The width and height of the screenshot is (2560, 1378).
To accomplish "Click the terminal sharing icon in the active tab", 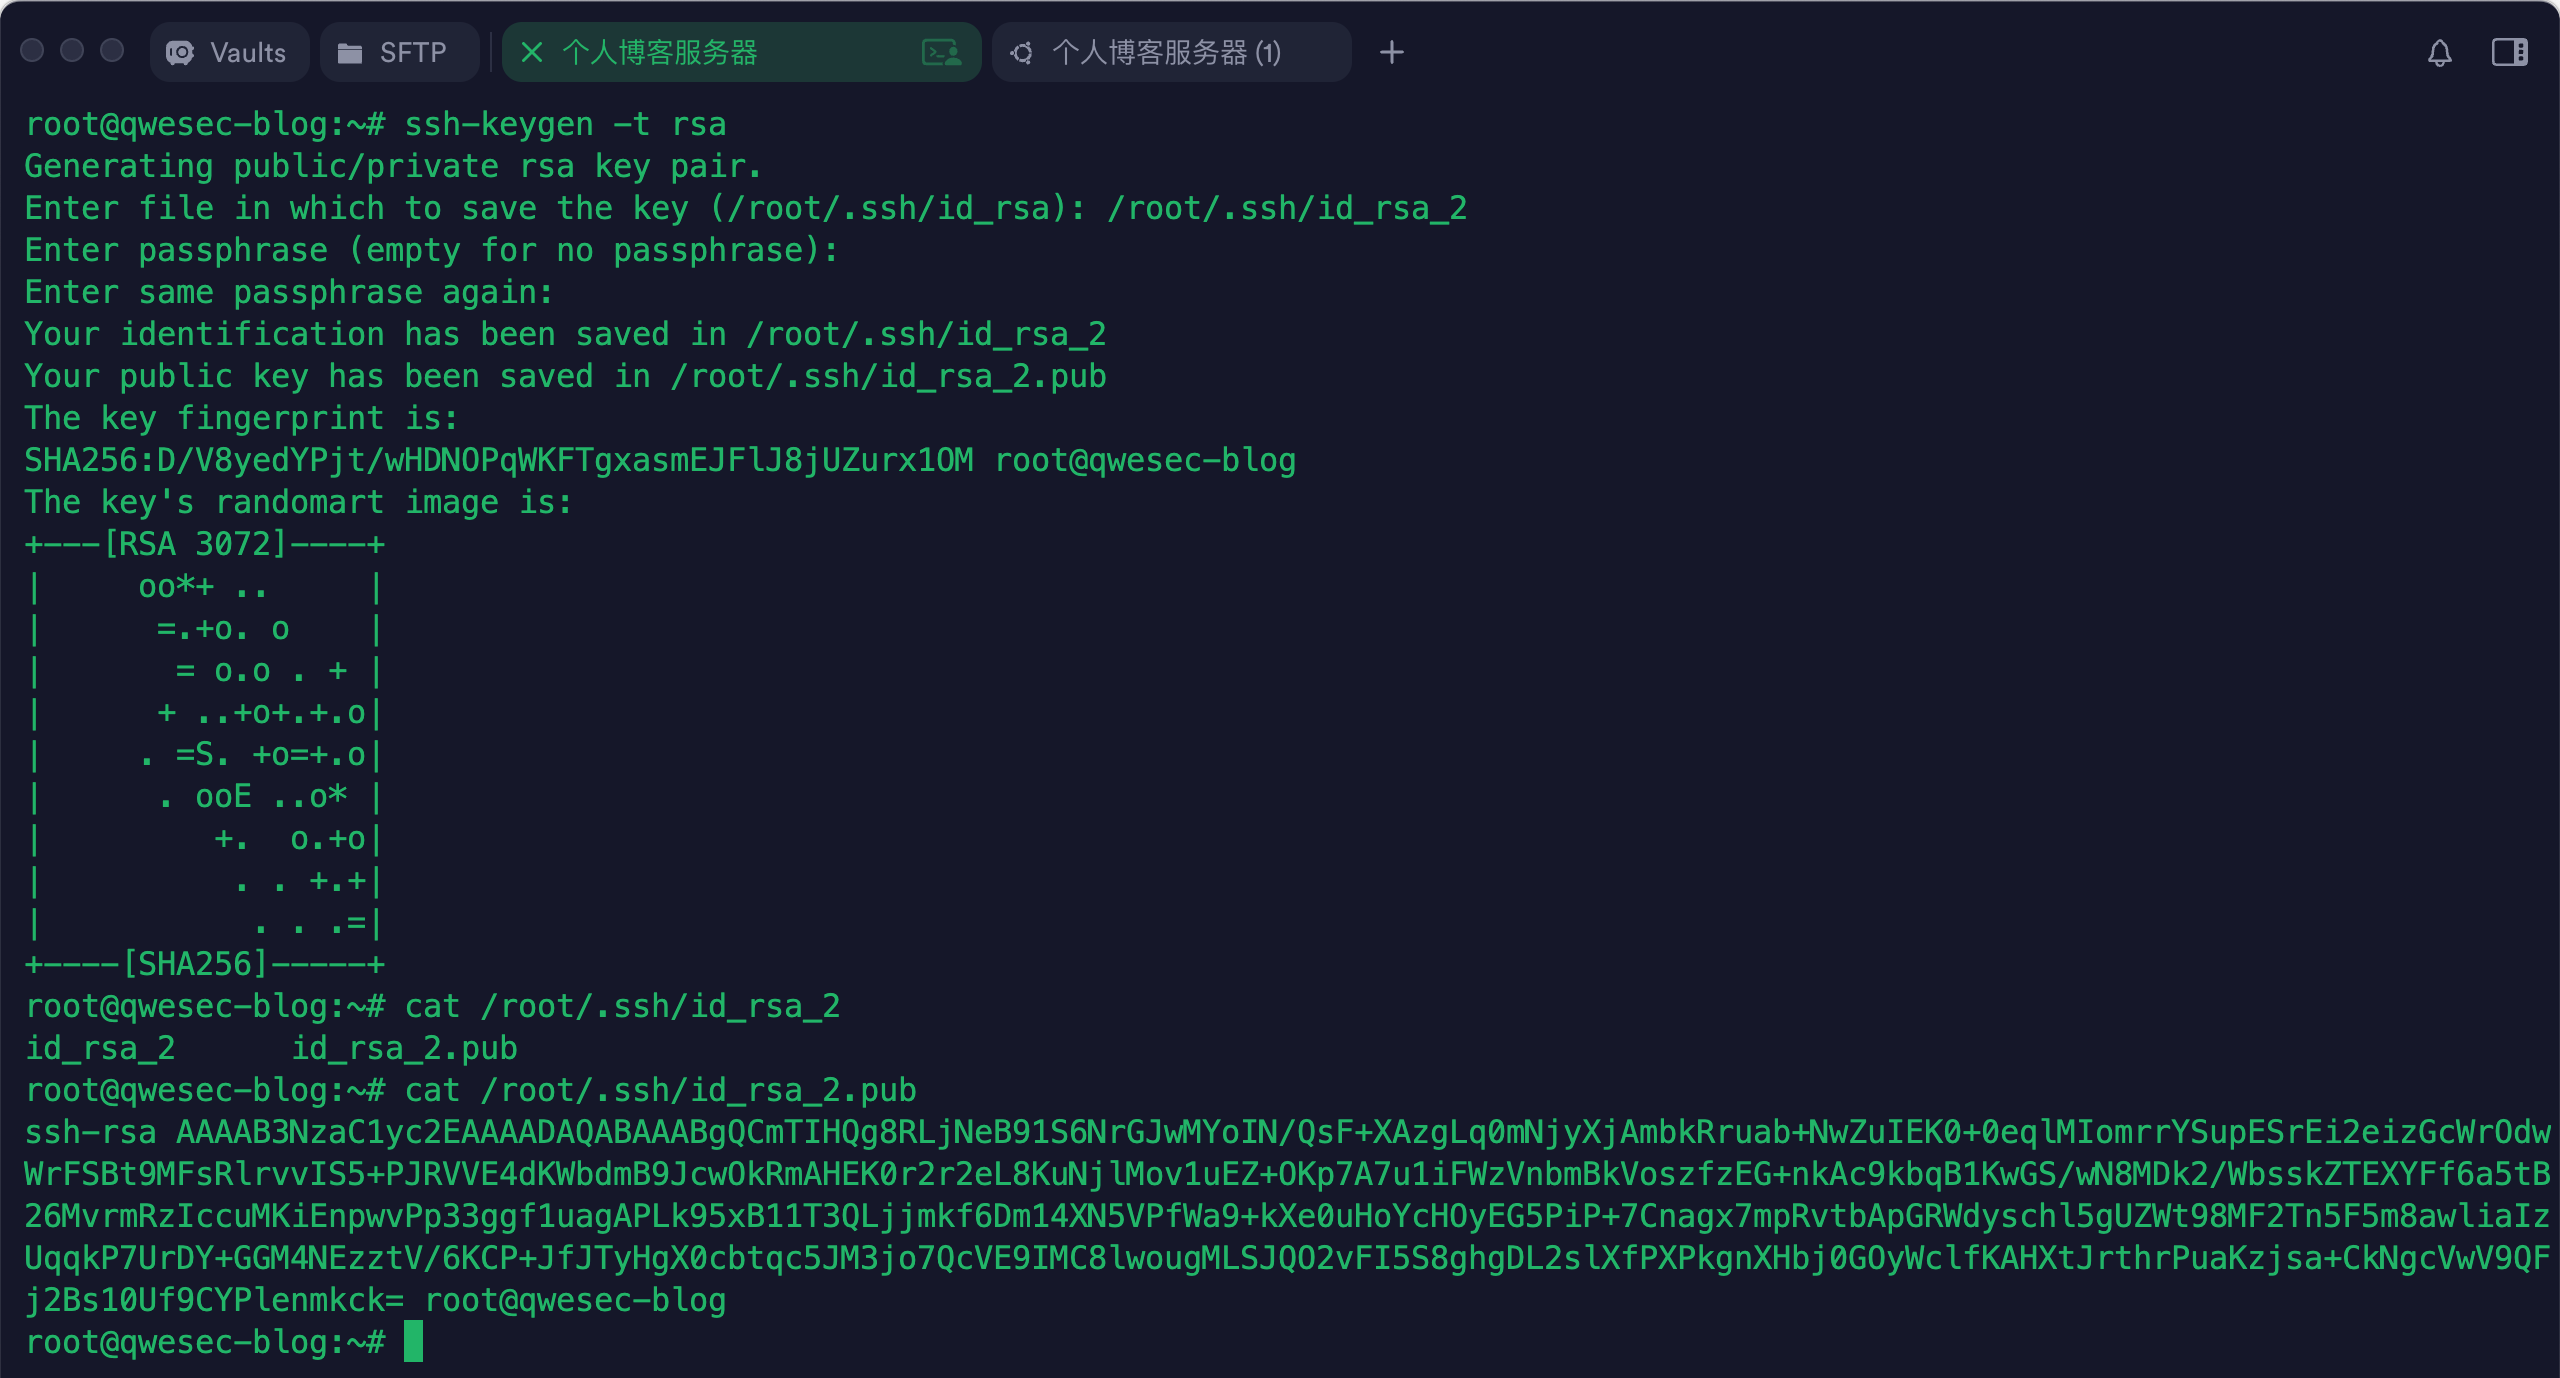I will [941, 52].
